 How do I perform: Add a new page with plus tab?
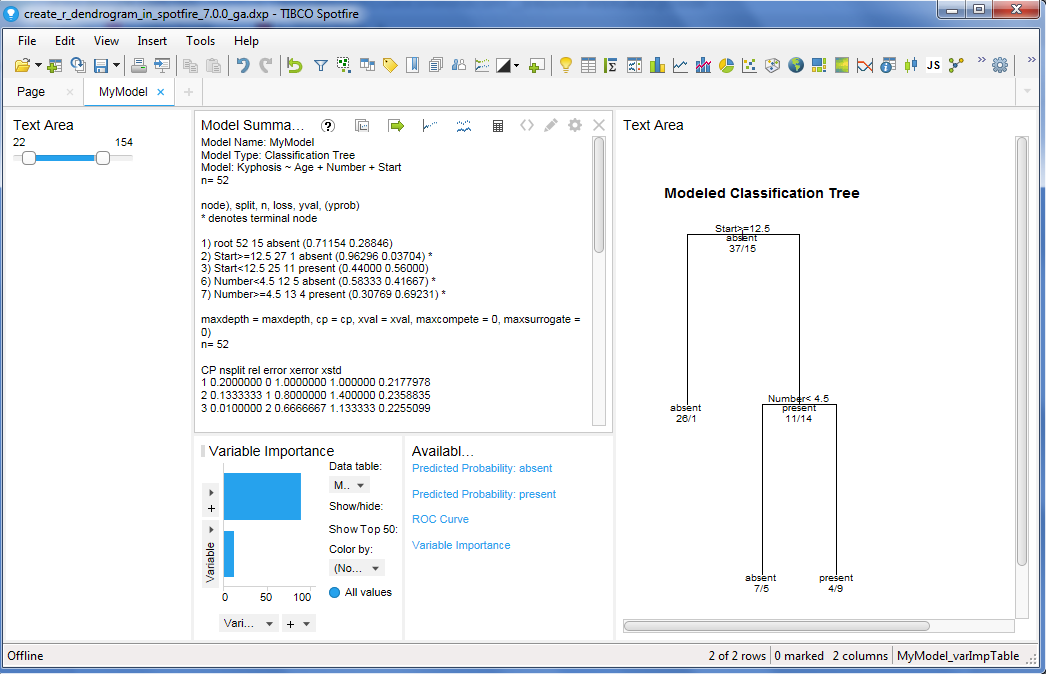pyautogui.click(x=189, y=92)
